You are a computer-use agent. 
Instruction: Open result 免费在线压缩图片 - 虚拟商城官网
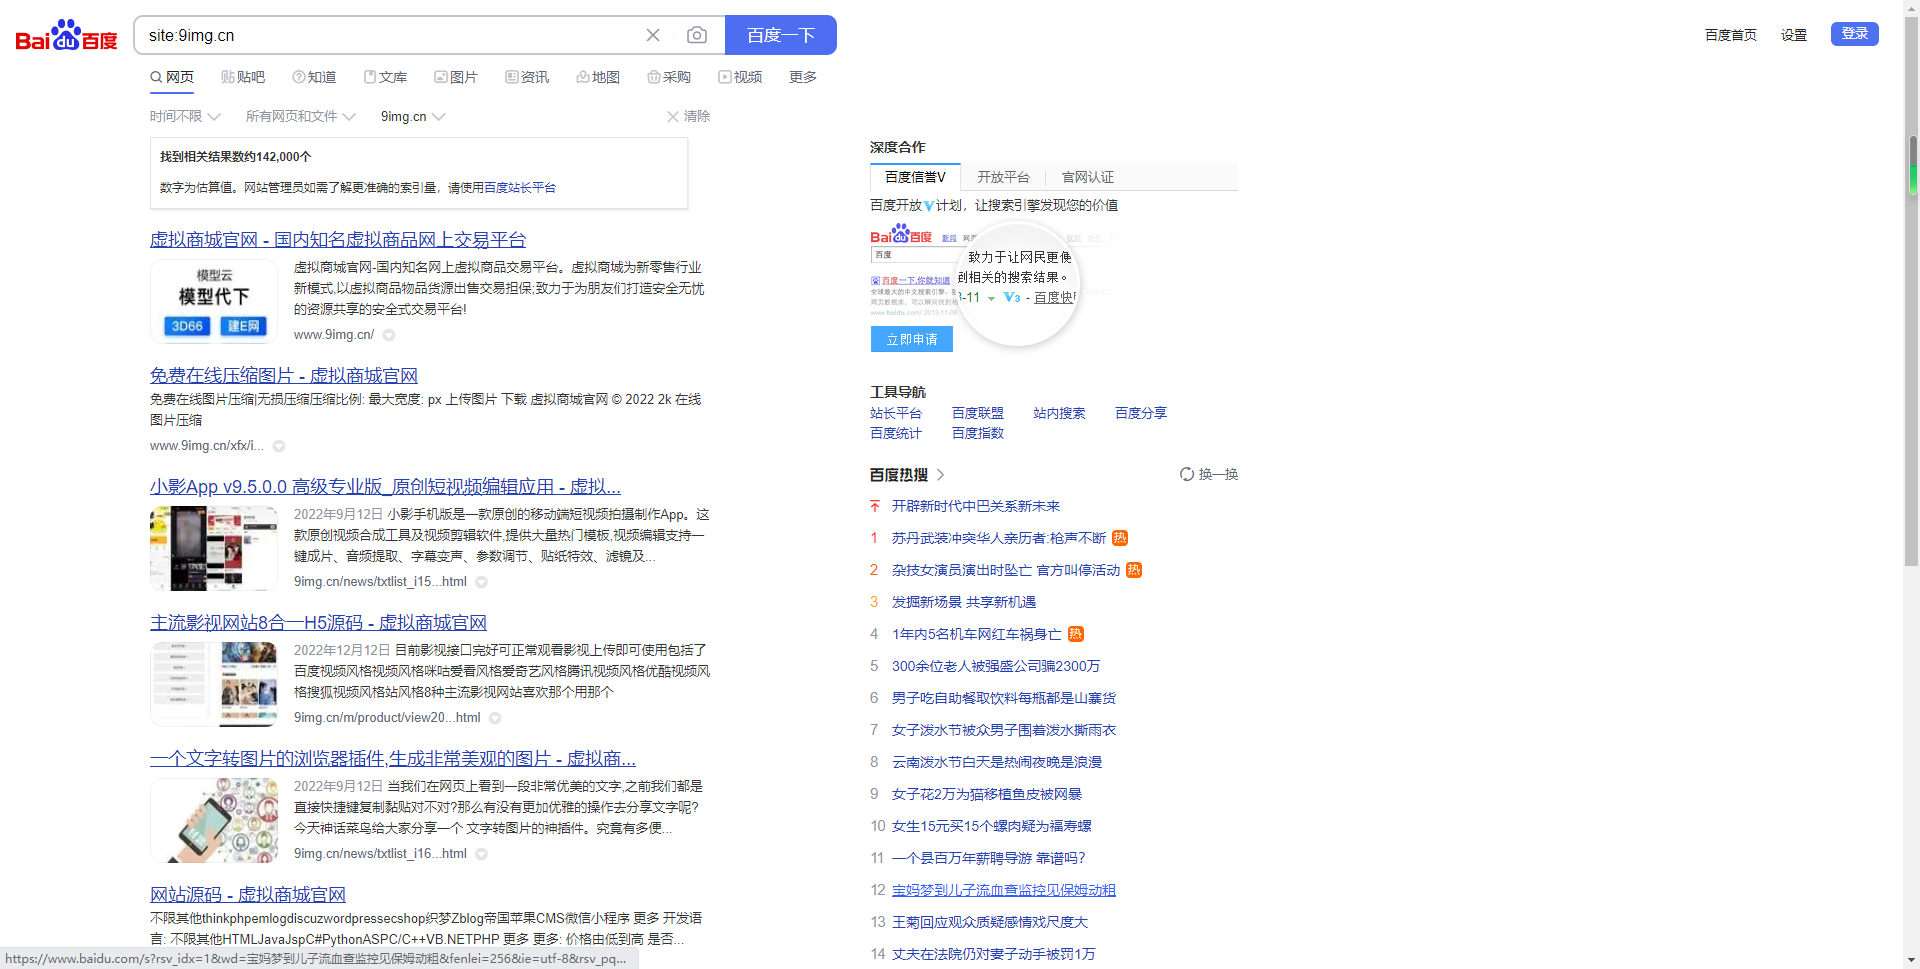point(284,375)
